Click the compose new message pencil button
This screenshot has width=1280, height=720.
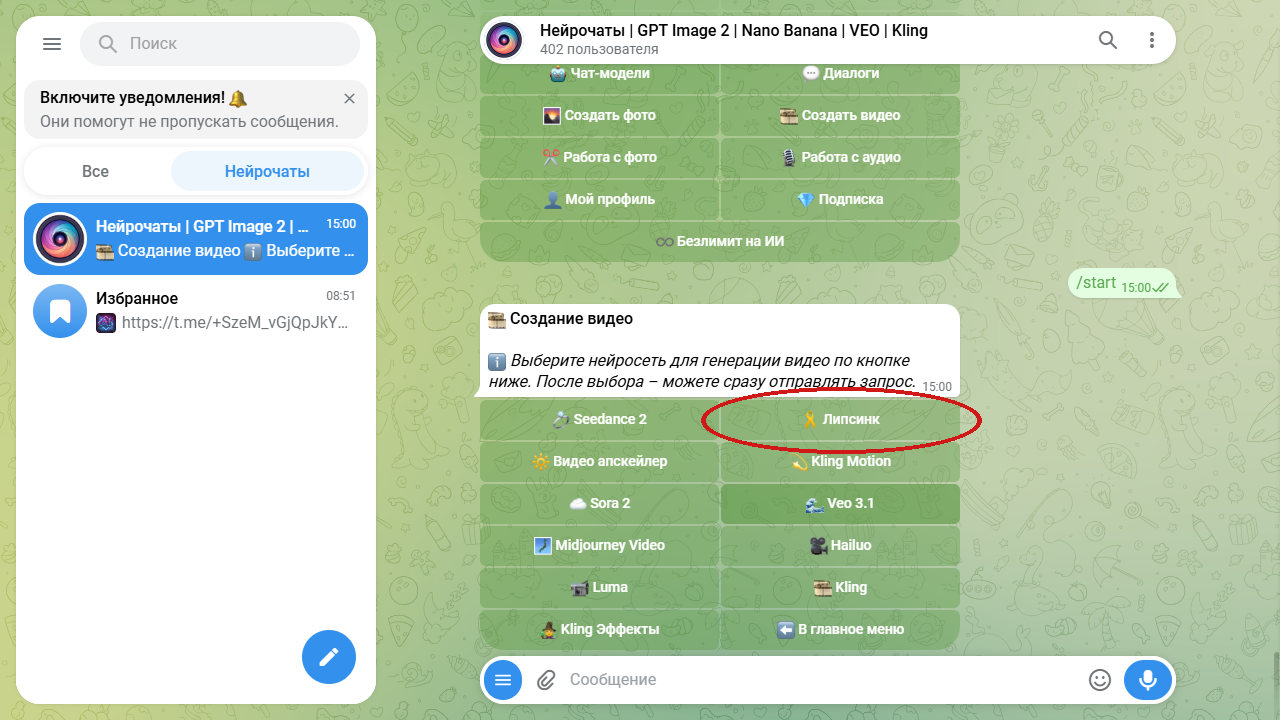coord(329,657)
